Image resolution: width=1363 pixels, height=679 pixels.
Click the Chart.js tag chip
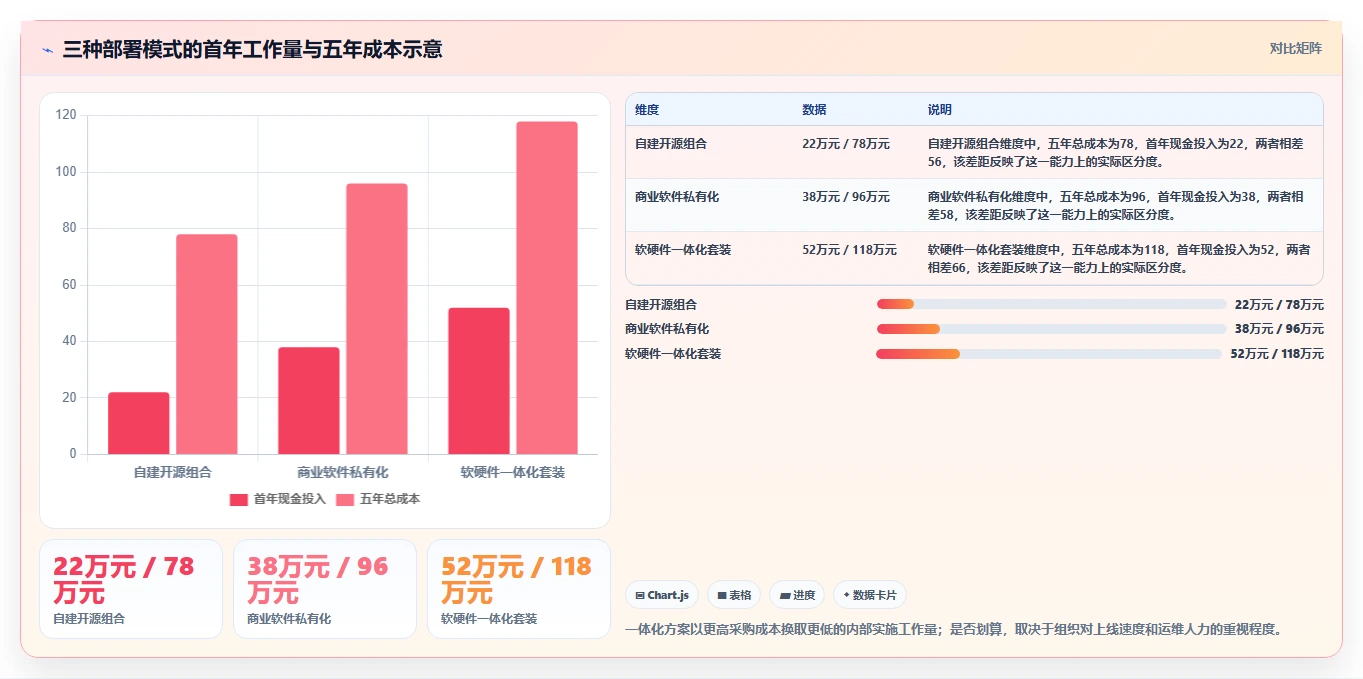click(x=662, y=595)
